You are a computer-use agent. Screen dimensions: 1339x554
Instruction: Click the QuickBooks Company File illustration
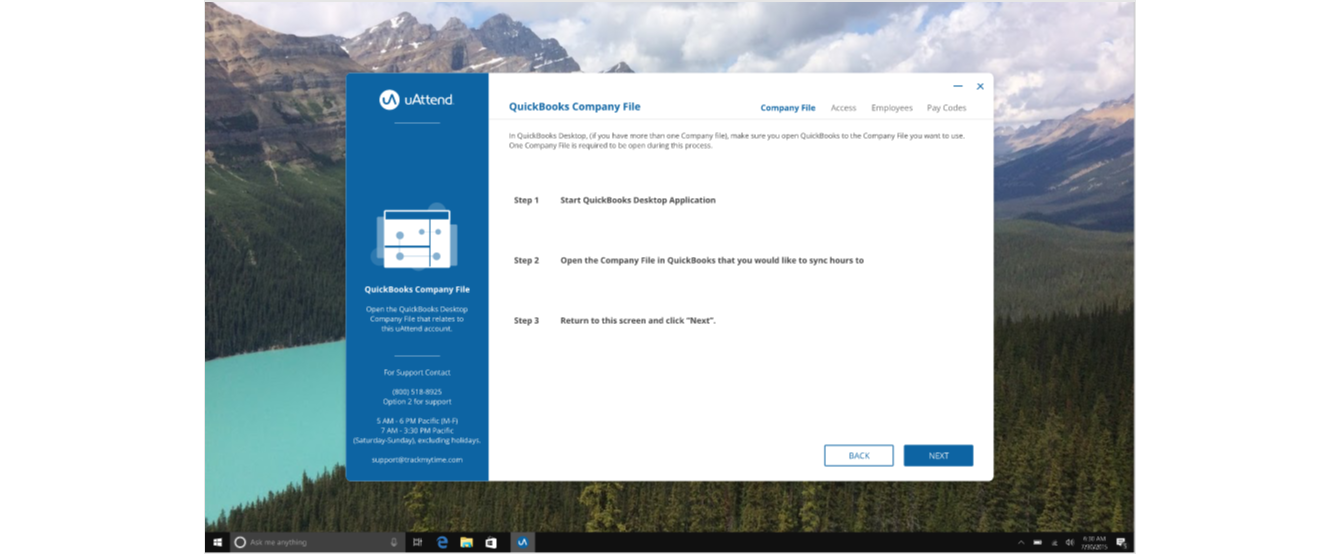pos(416,240)
